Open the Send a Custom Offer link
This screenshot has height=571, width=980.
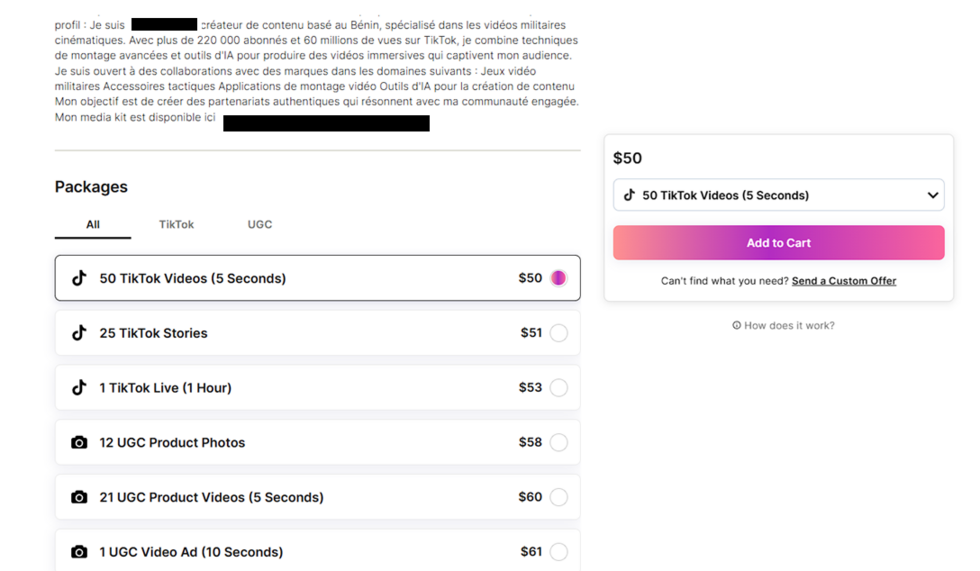[x=844, y=281]
